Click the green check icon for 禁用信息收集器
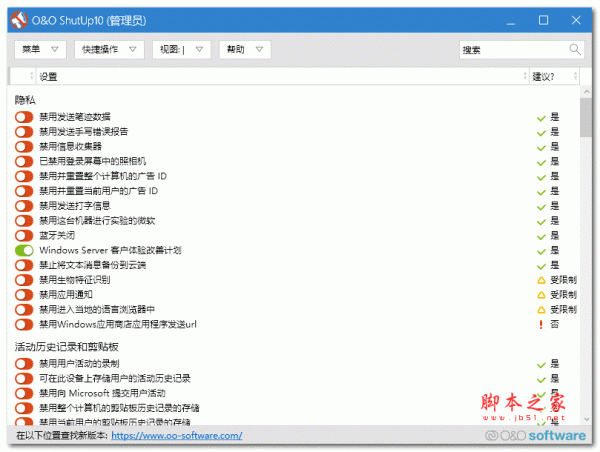Screen dimensions: 600x452 [x=541, y=148]
